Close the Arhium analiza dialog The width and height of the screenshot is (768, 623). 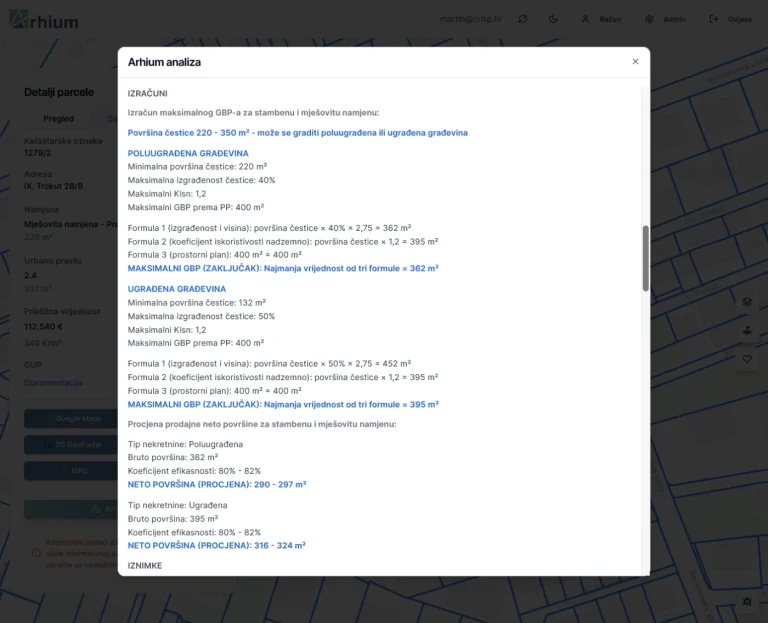pyautogui.click(x=635, y=62)
